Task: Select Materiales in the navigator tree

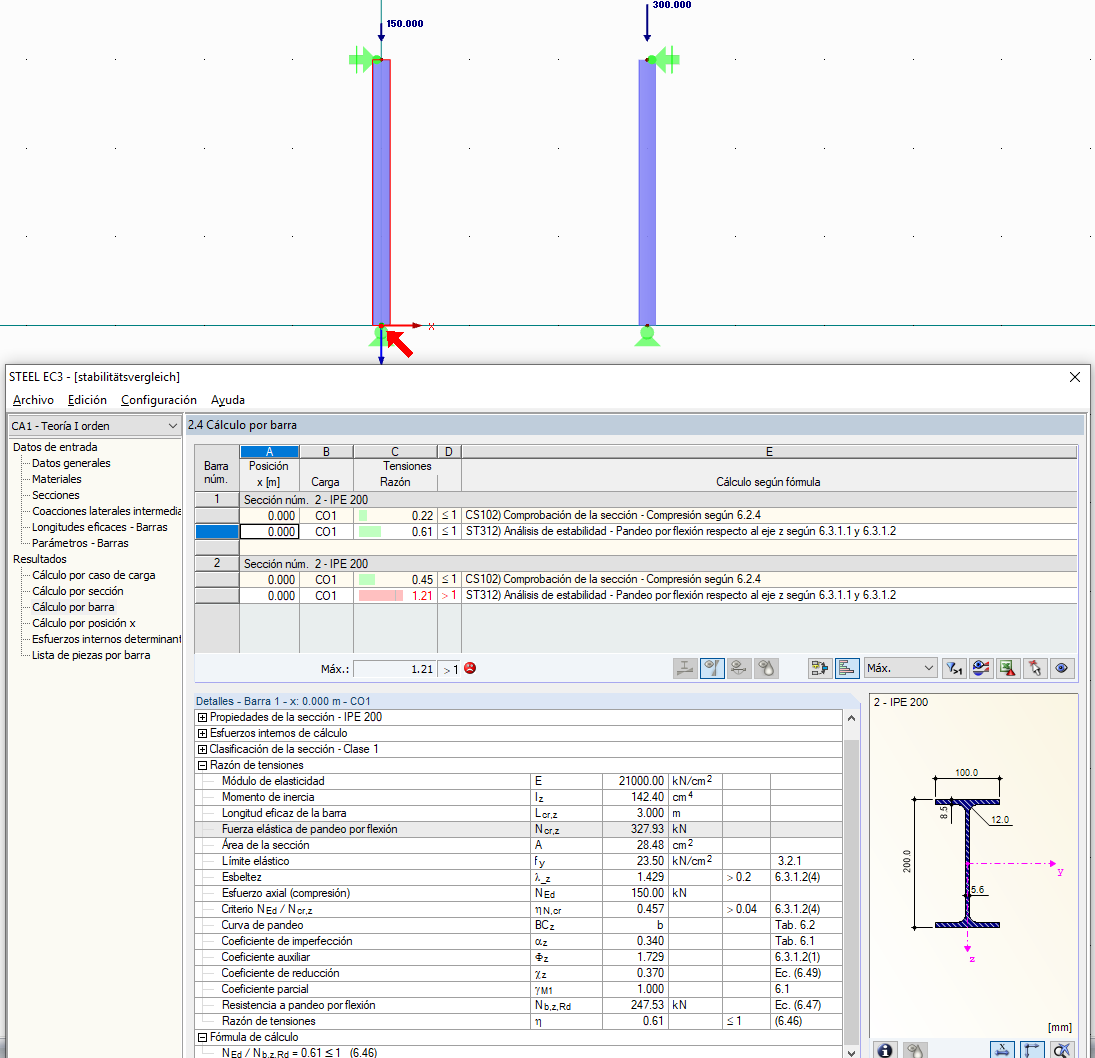Action: [x=57, y=479]
